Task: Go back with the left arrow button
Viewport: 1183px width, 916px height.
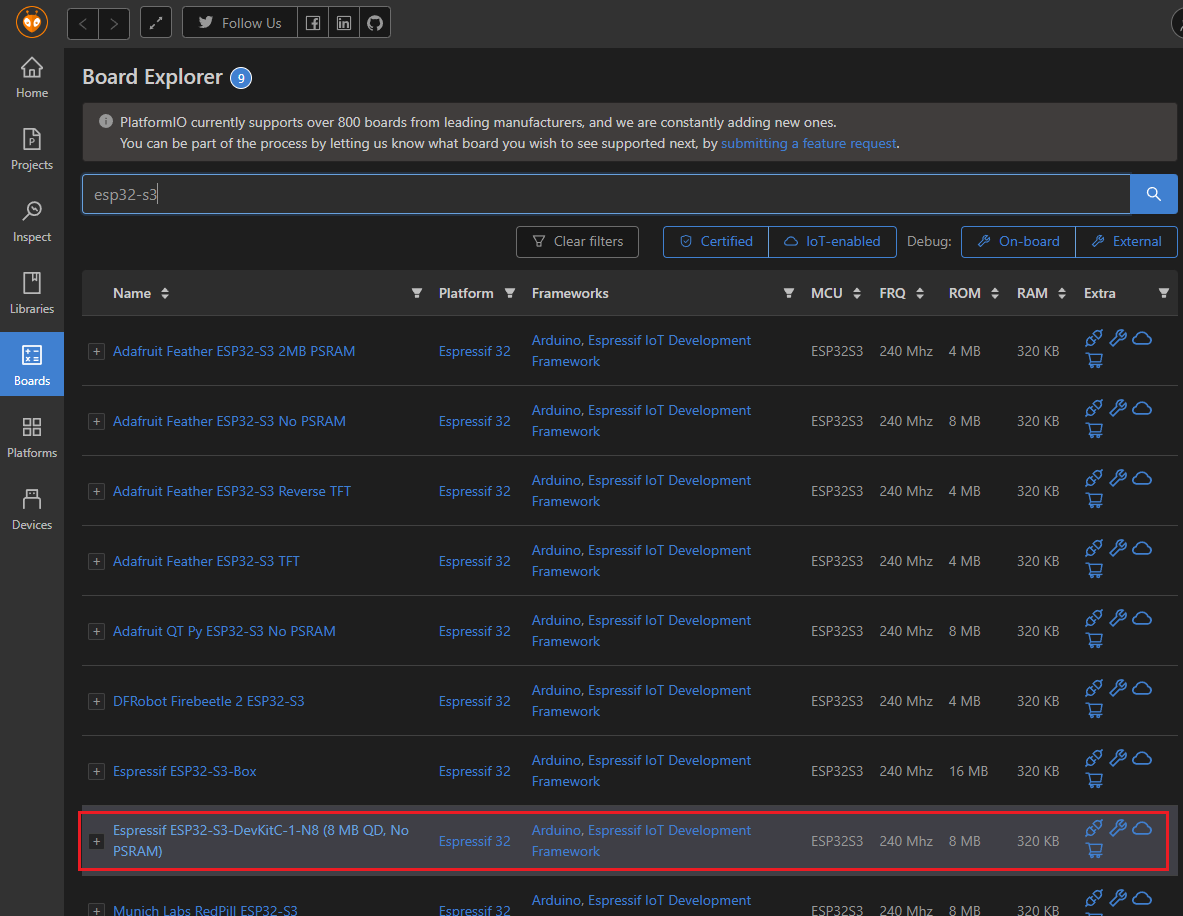Action: 83,23
